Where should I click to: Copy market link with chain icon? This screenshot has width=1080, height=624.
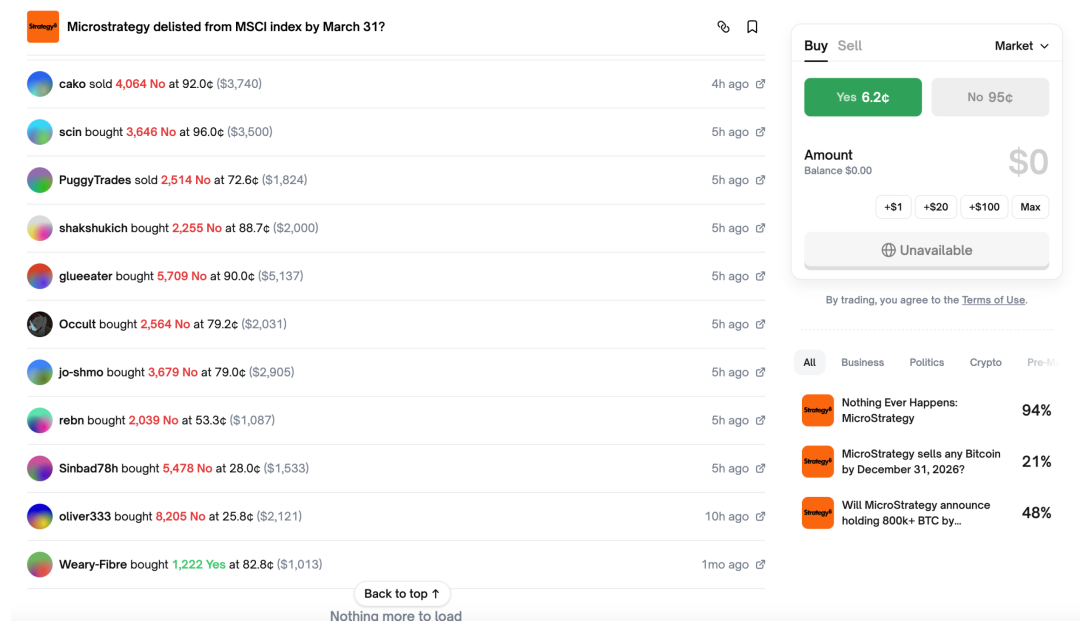[723, 27]
